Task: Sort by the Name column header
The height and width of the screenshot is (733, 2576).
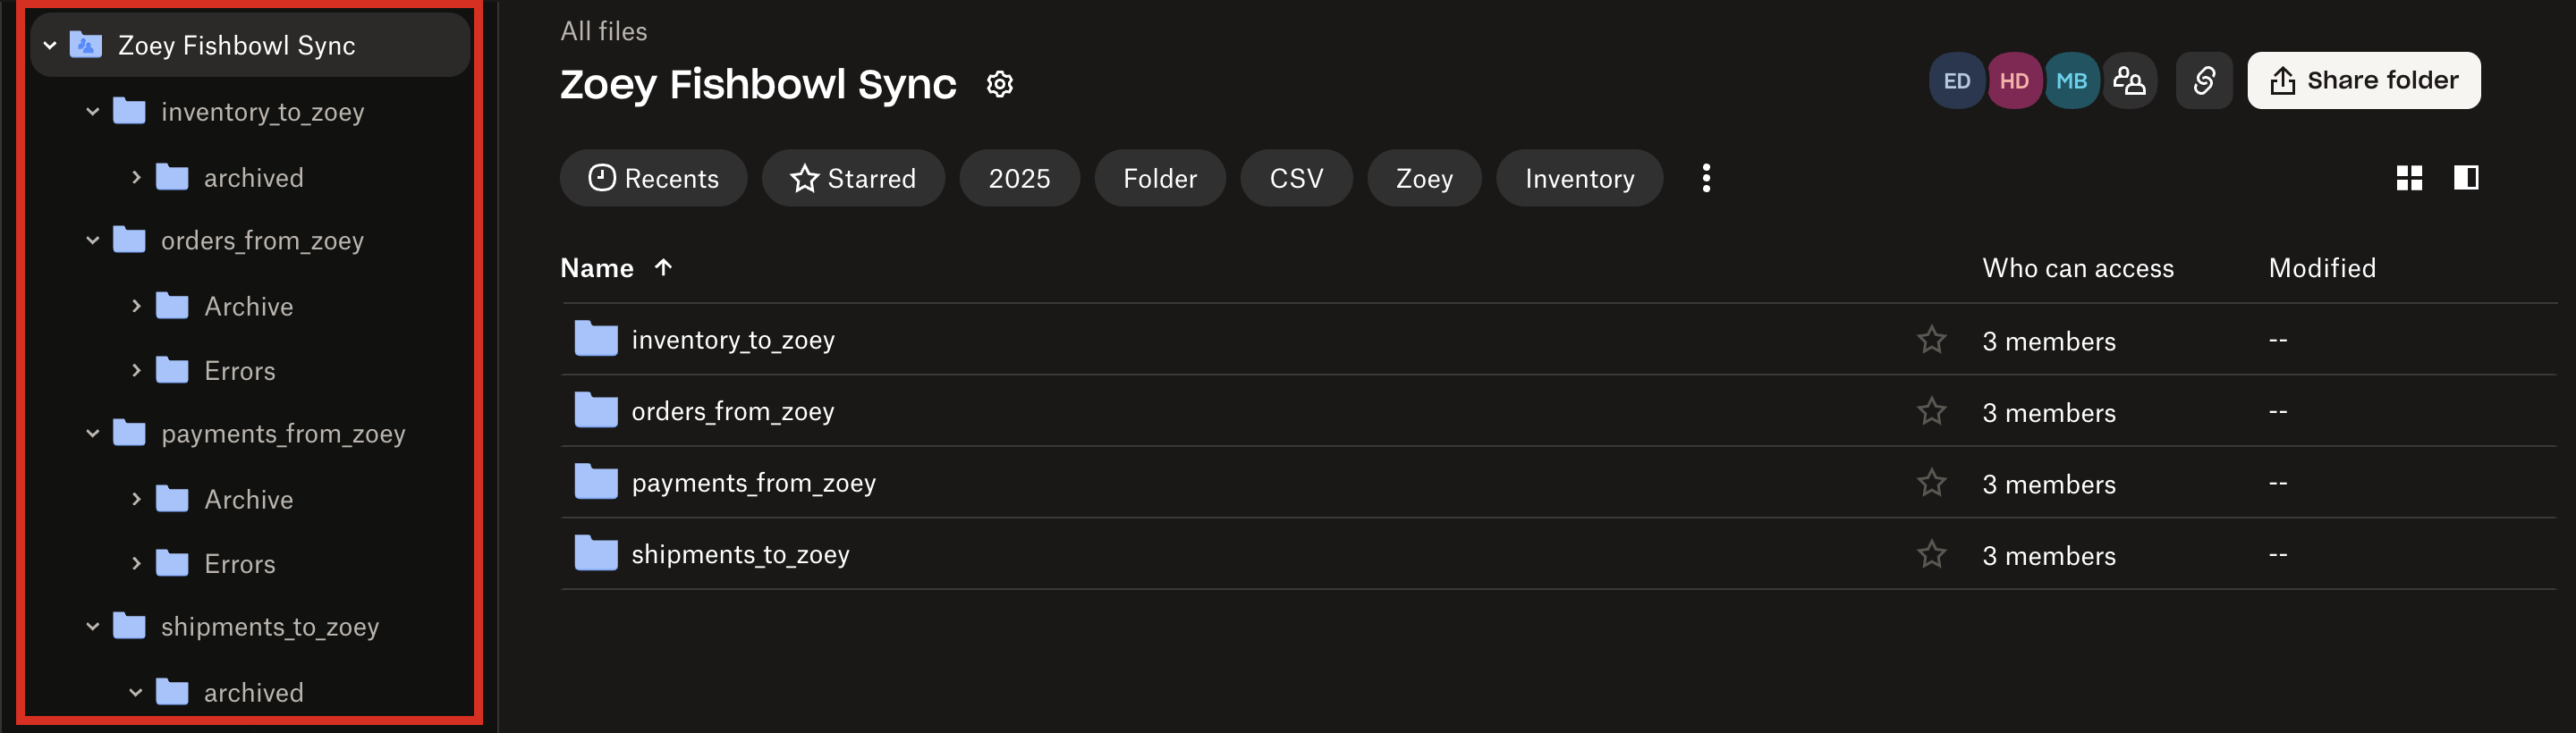Action: pyautogui.click(x=597, y=268)
